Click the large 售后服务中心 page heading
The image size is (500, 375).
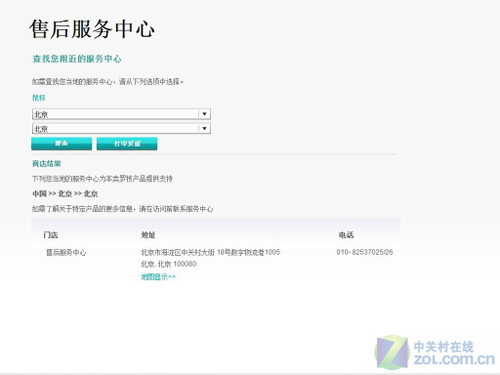pyautogui.click(x=92, y=29)
